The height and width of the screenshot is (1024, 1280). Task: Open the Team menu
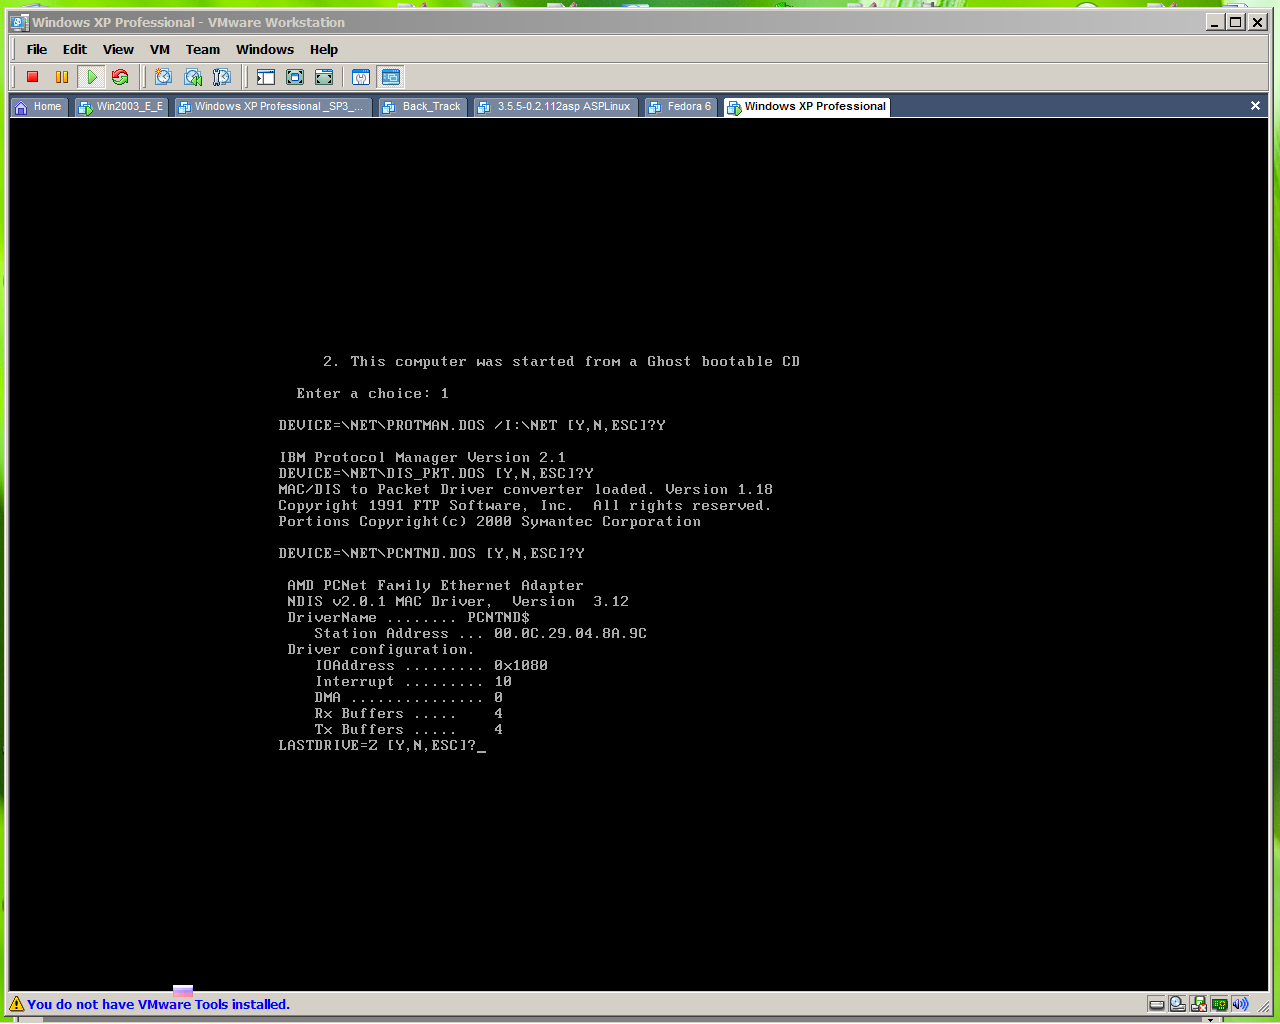point(203,49)
